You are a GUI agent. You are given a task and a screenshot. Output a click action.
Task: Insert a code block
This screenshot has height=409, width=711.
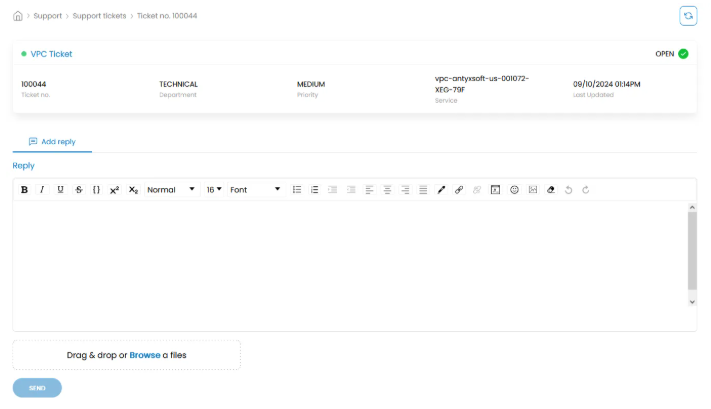pyautogui.click(x=96, y=190)
